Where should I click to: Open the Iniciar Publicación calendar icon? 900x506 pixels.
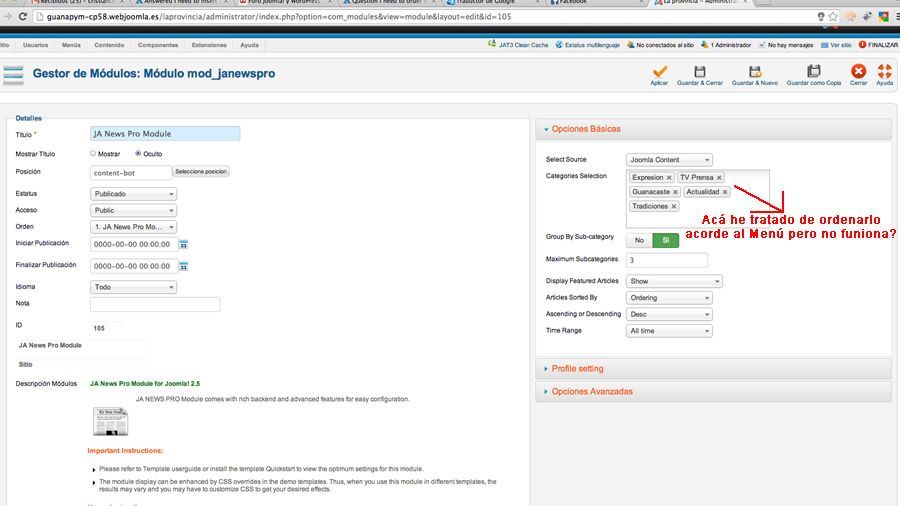tap(184, 244)
